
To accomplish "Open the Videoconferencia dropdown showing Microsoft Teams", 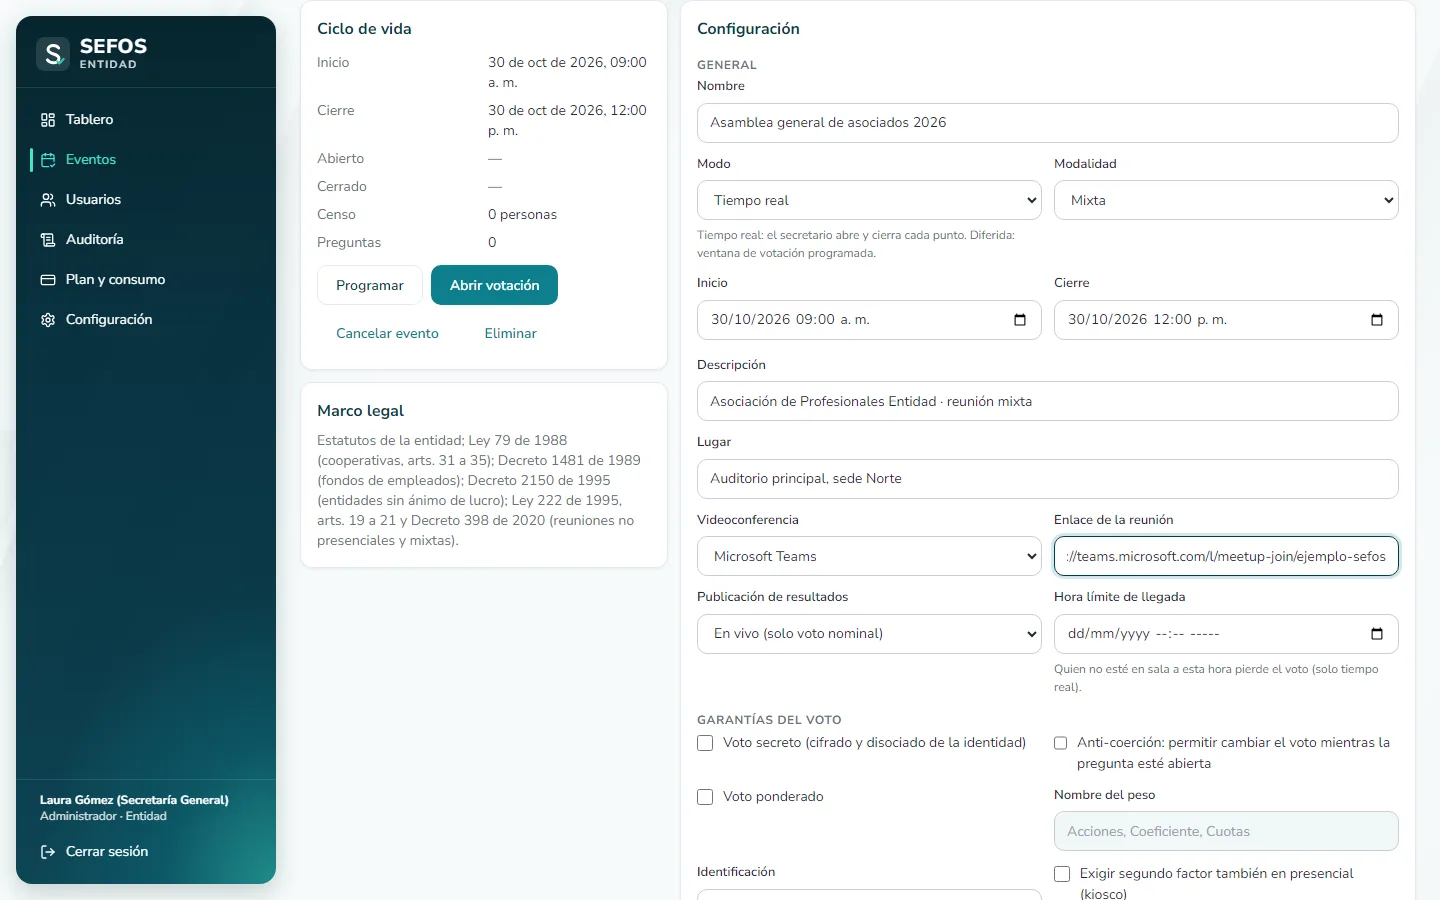I will click(869, 556).
